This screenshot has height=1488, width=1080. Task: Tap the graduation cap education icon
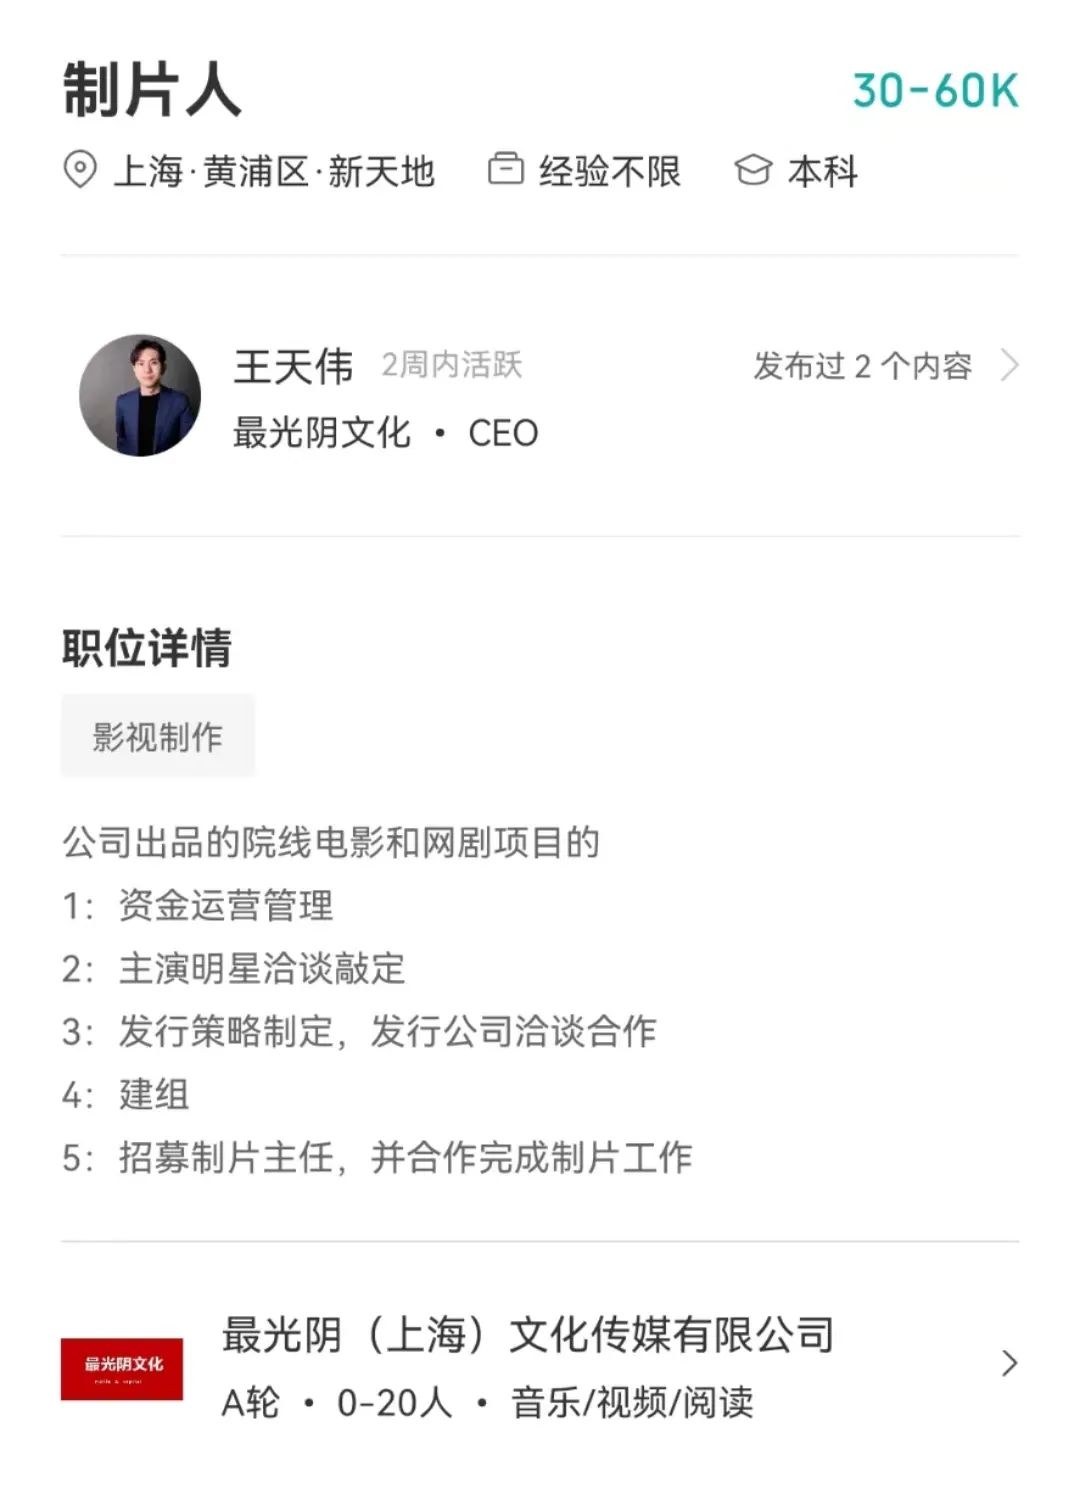coord(753,171)
